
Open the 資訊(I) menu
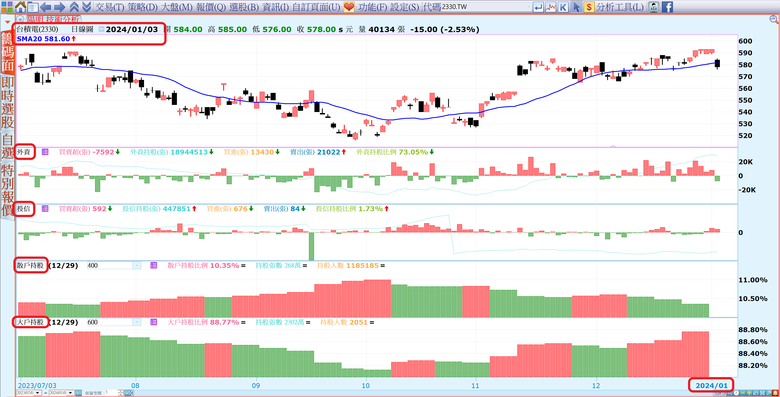[275, 7]
